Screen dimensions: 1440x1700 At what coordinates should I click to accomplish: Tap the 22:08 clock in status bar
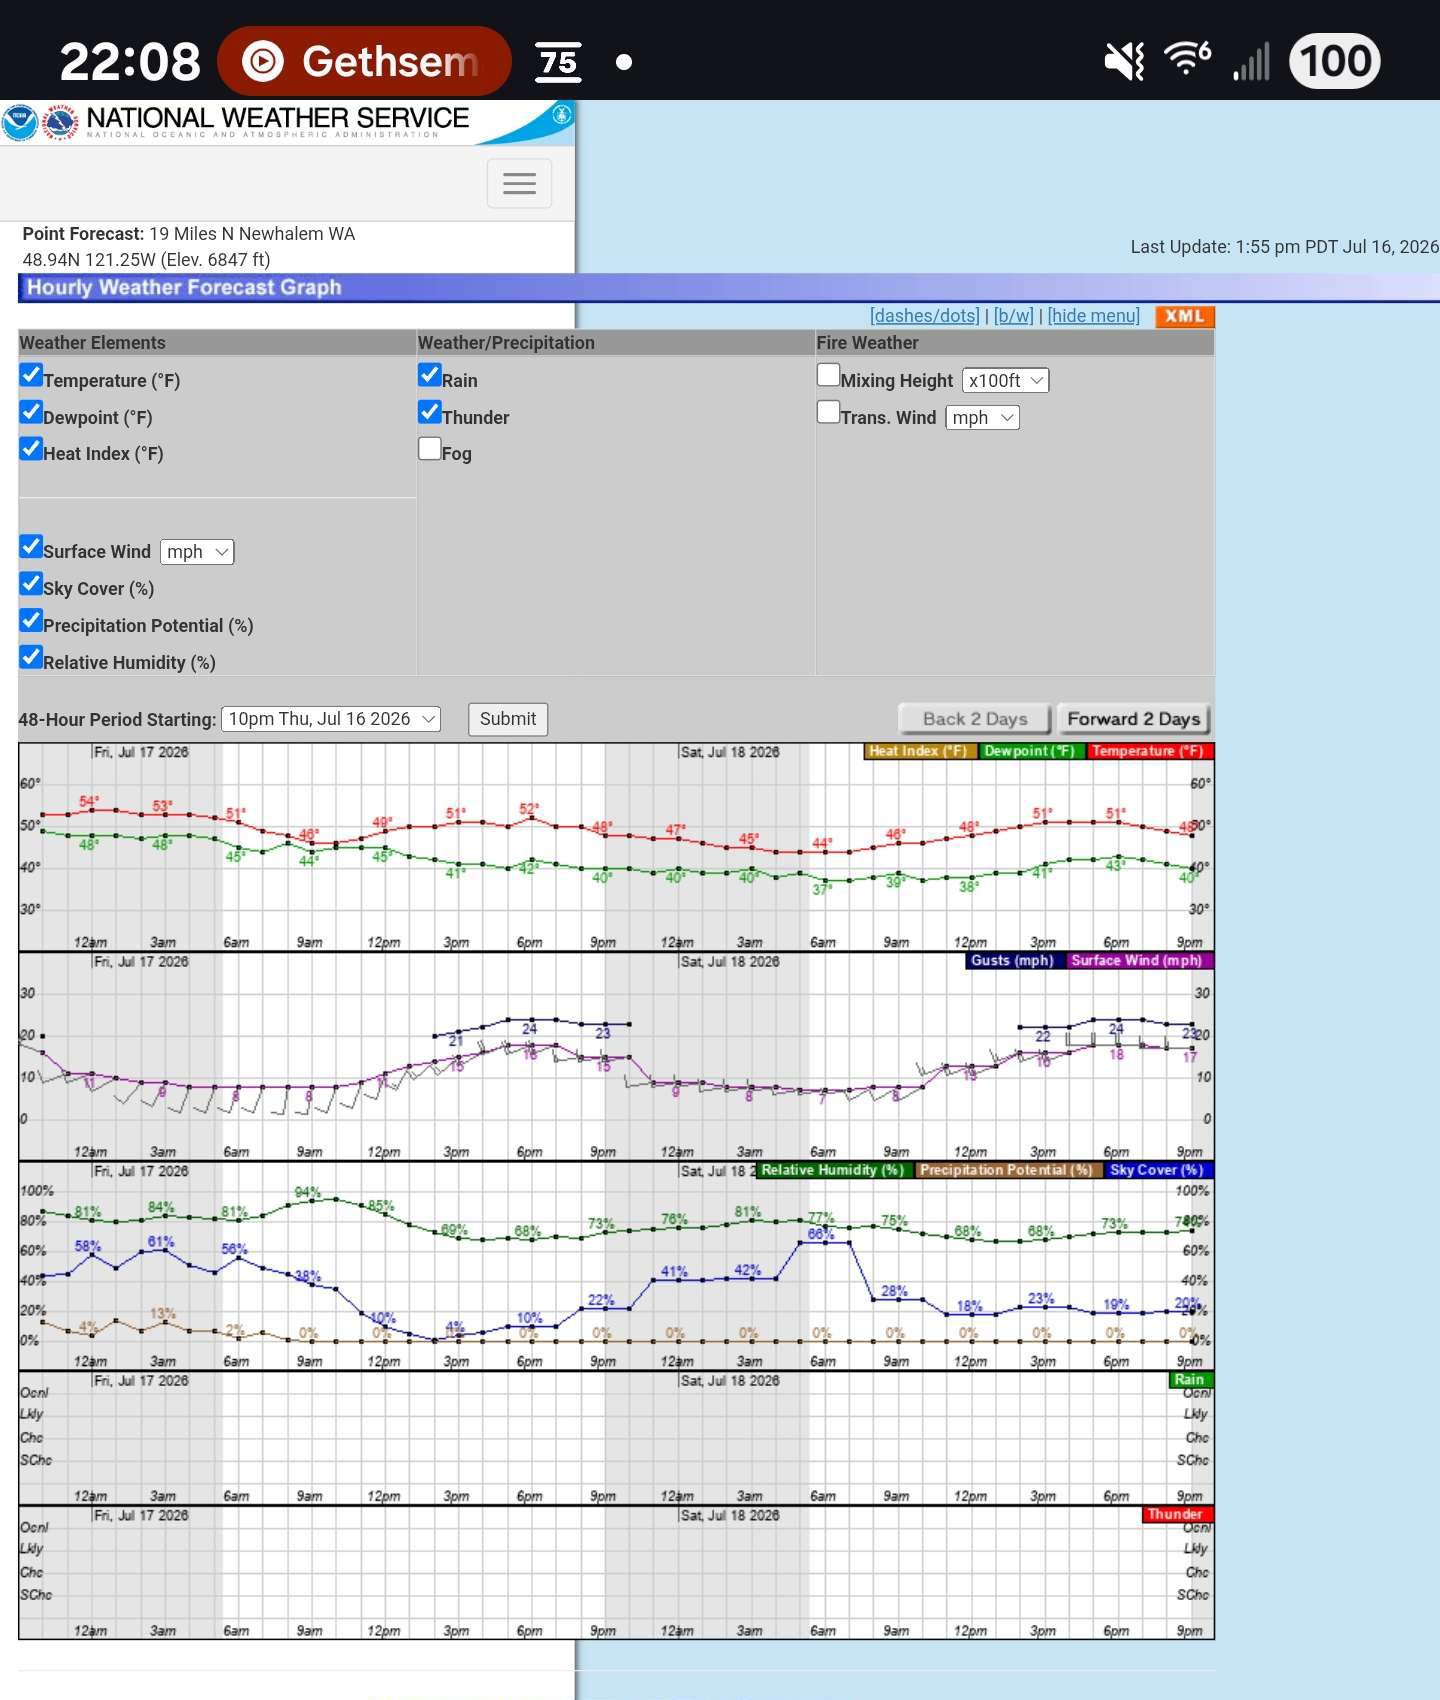tap(130, 62)
